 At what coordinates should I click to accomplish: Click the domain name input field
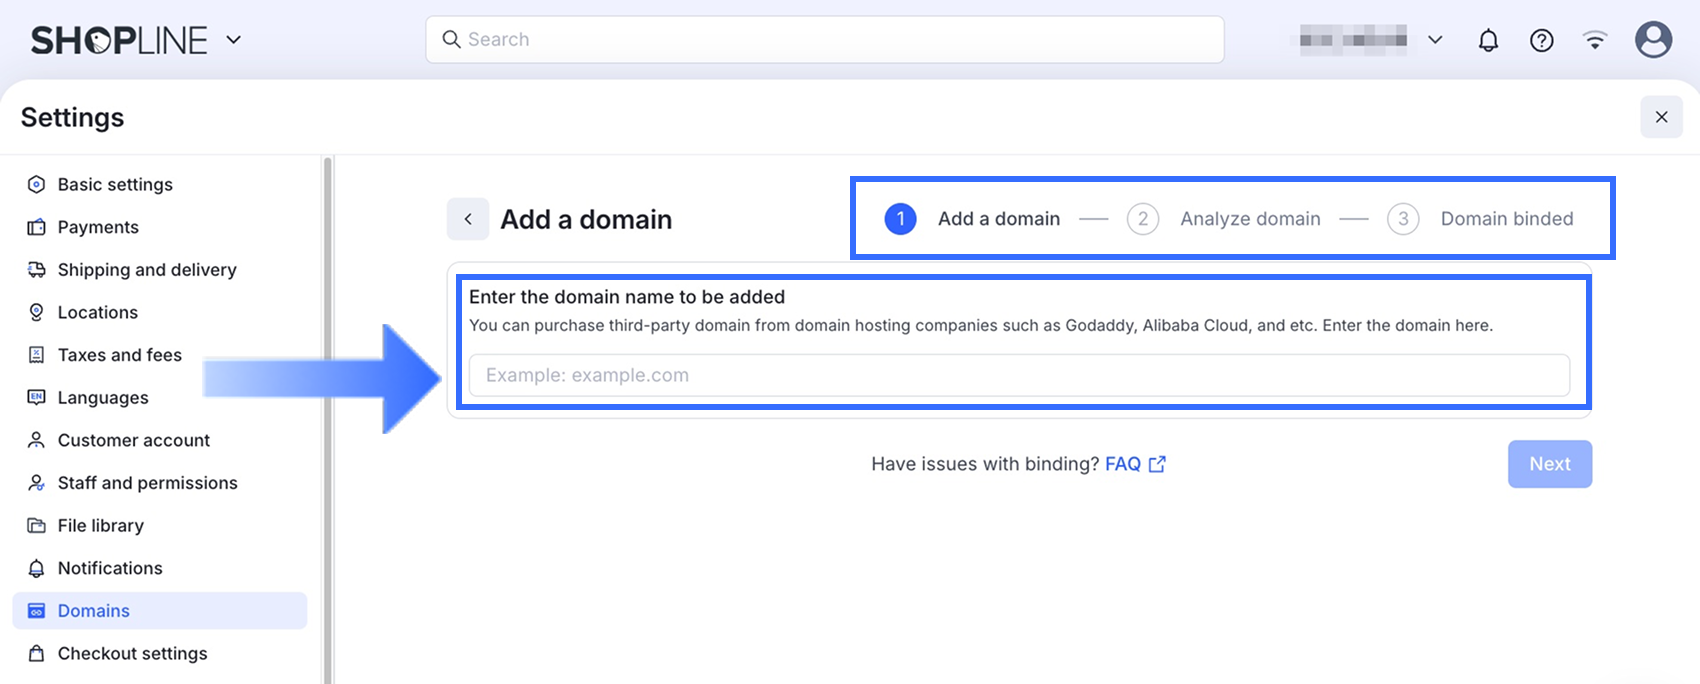(1018, 375)
